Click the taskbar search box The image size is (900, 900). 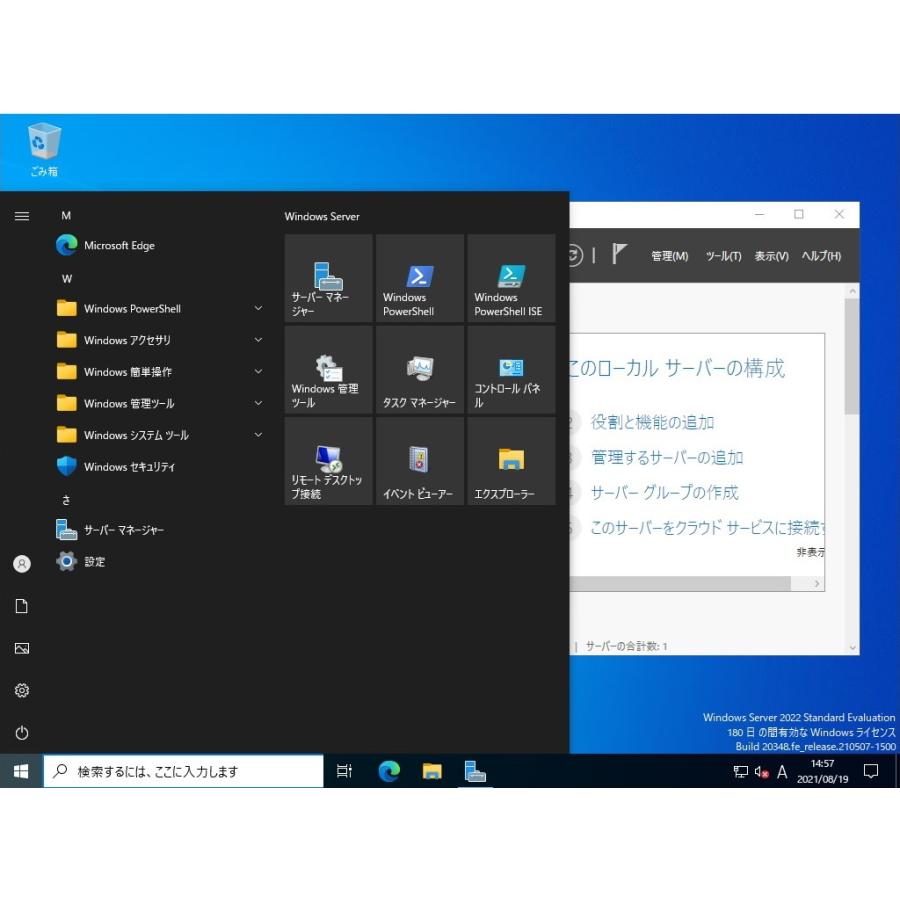(183, 771)
